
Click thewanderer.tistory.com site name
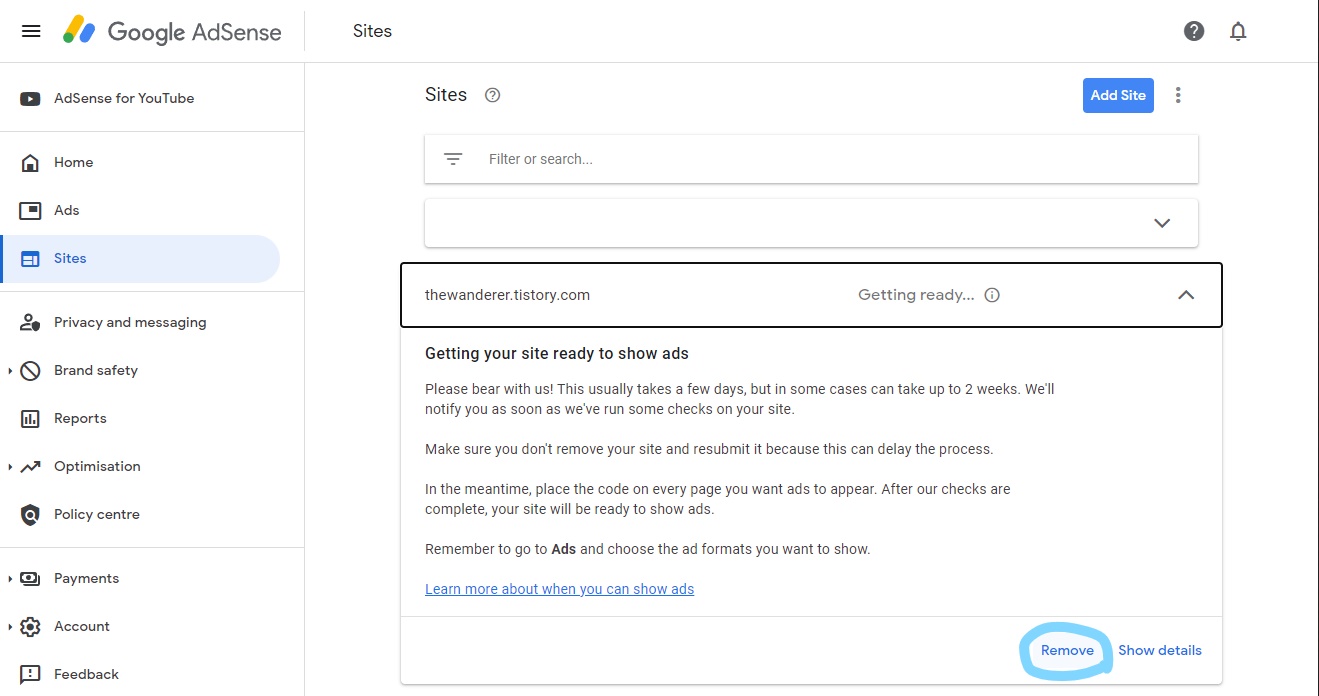coord(507,295)
